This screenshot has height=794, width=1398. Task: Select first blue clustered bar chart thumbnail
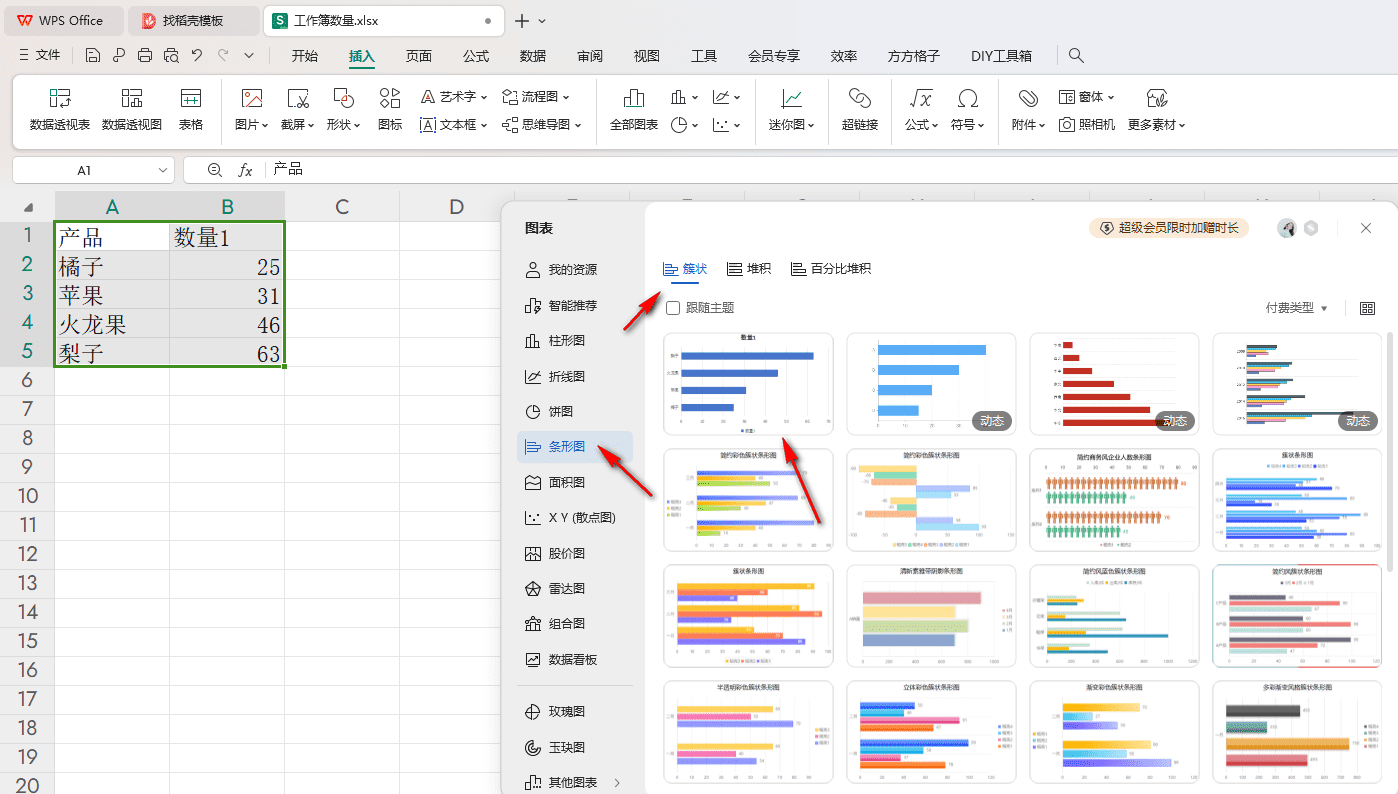(748, 384)
